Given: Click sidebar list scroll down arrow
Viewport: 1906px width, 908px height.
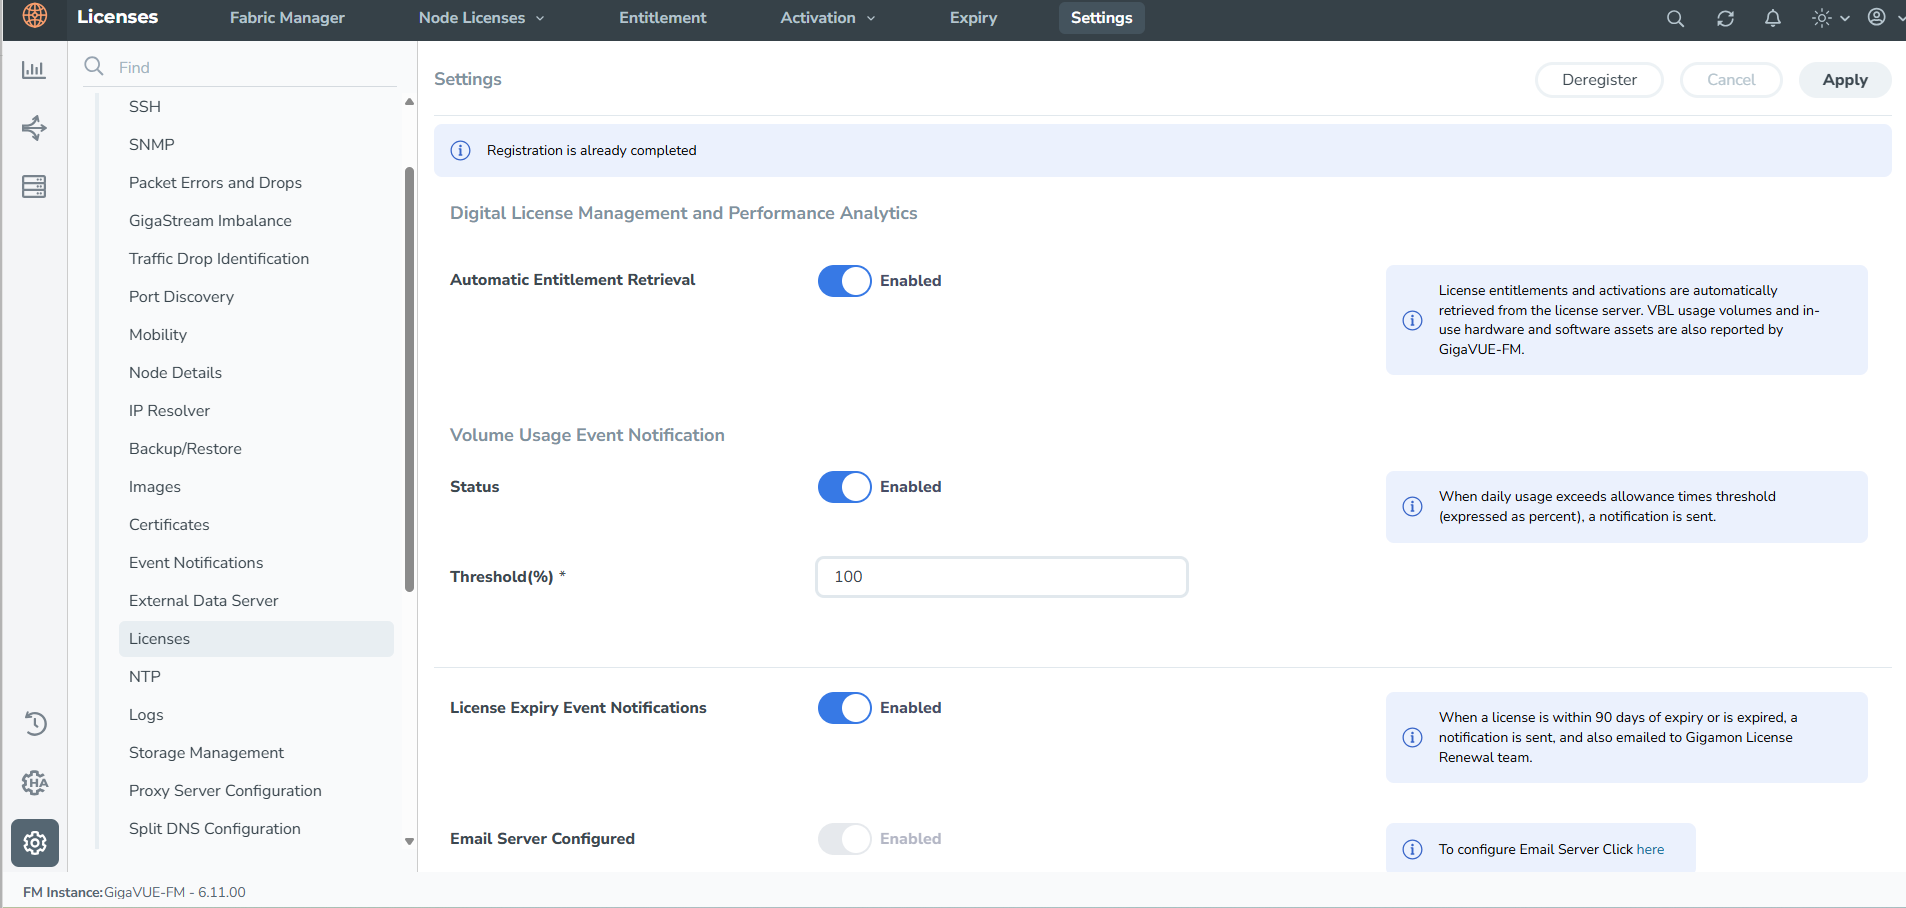Looking at the screenshot, I should tap(409, 841).
